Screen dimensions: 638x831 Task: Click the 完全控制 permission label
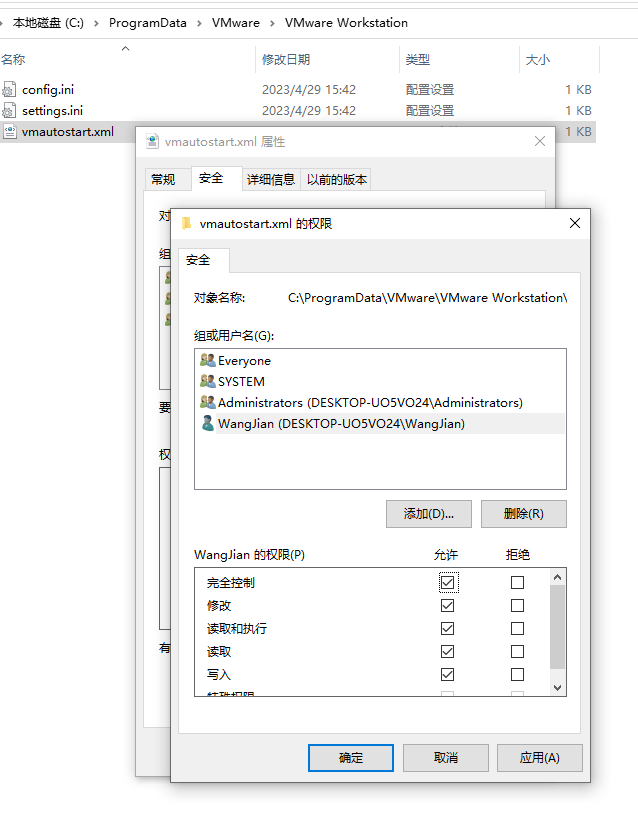pos(231,583)
